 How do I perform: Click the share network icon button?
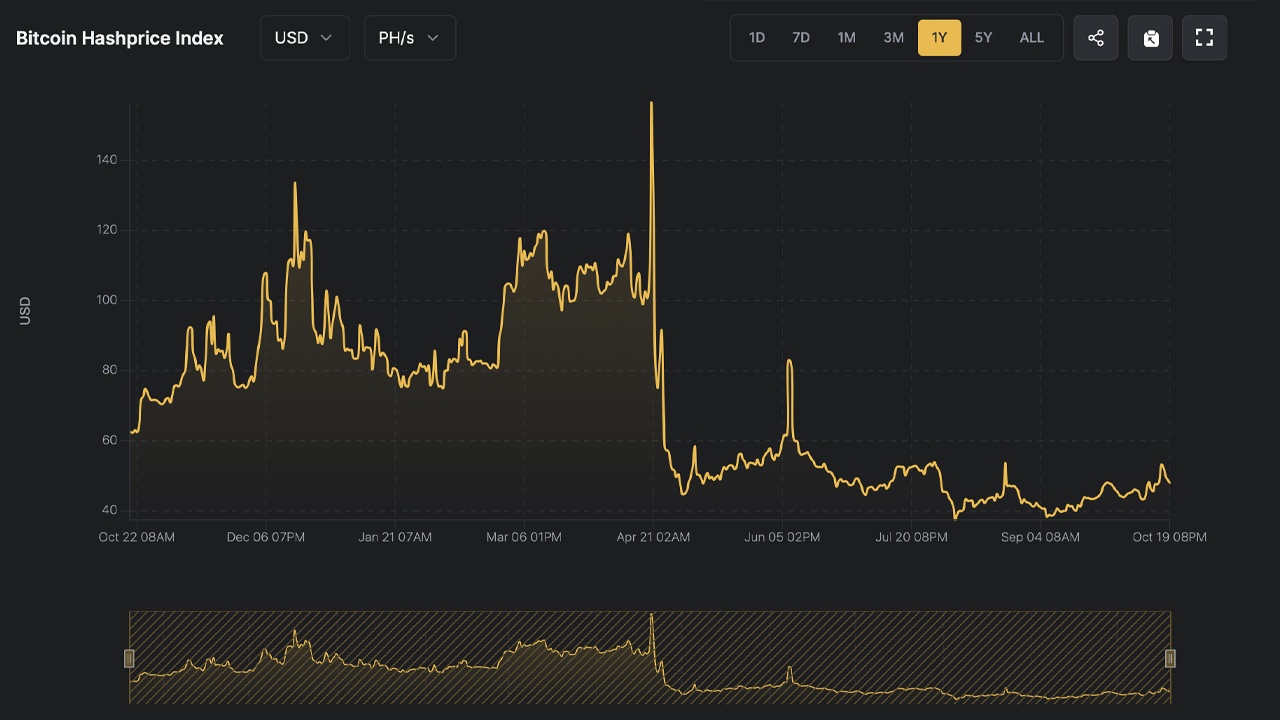1095,37
